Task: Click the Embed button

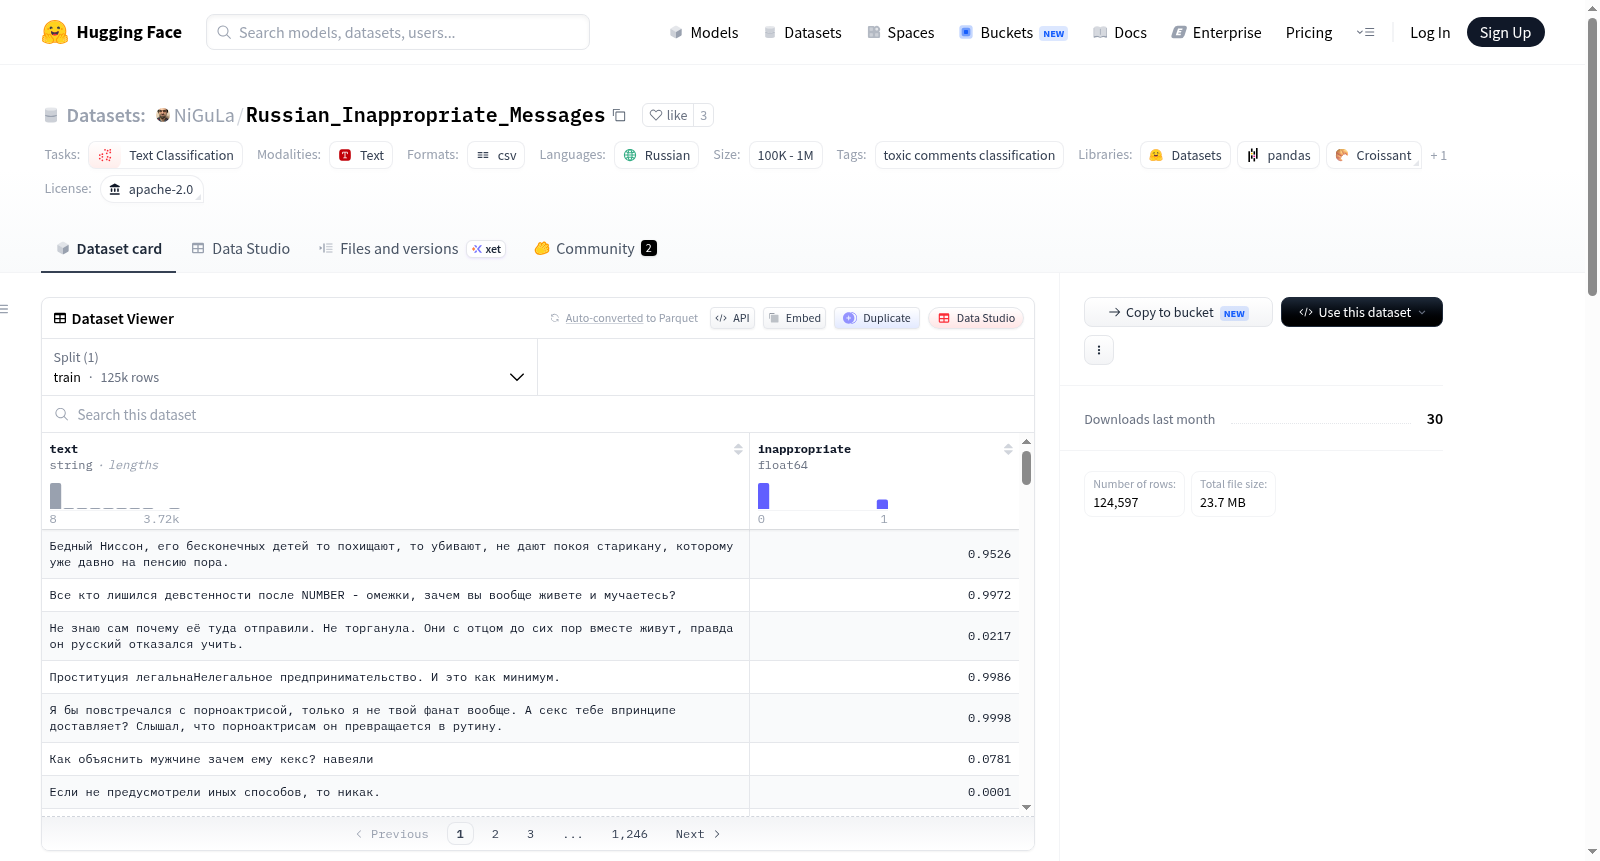Action: coord(794,318)
